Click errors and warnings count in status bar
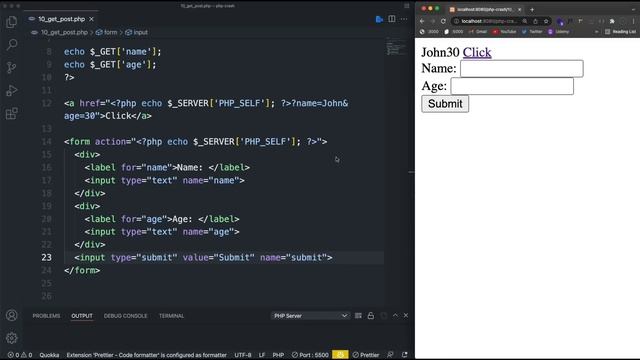This screenshot has height=360, width=640. coord(20,355)
